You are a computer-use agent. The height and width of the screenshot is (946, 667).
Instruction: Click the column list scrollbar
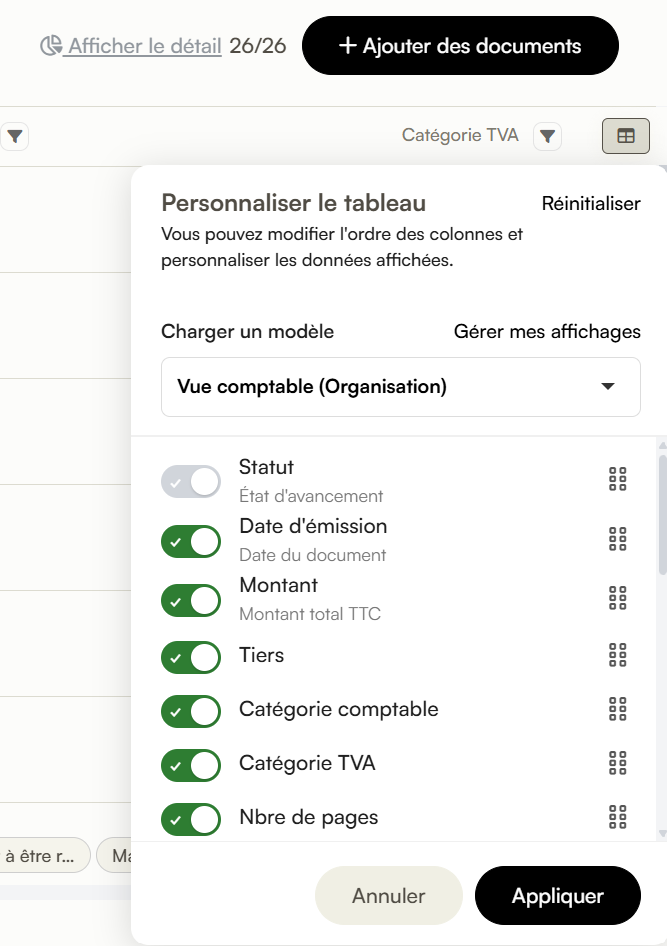[x=662, y=513]
